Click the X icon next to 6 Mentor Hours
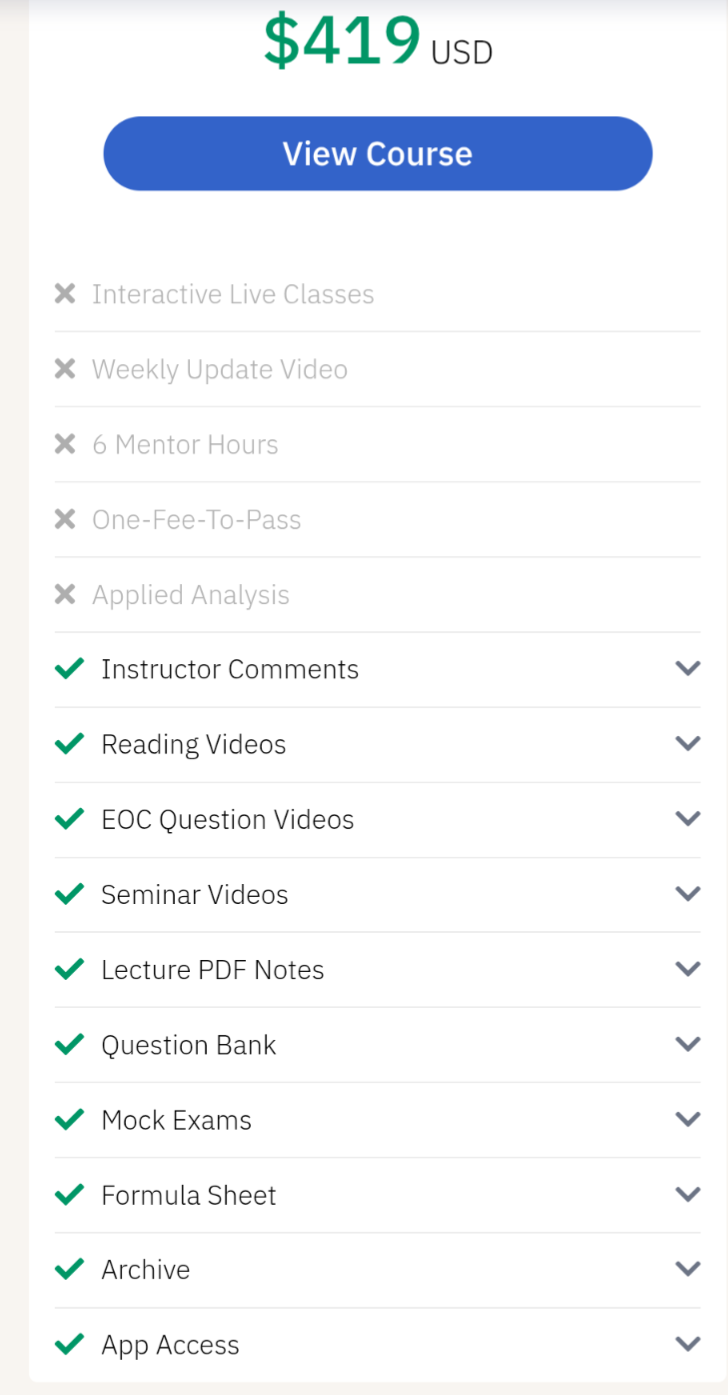728x1395 pixels. (x=65, y=444)
